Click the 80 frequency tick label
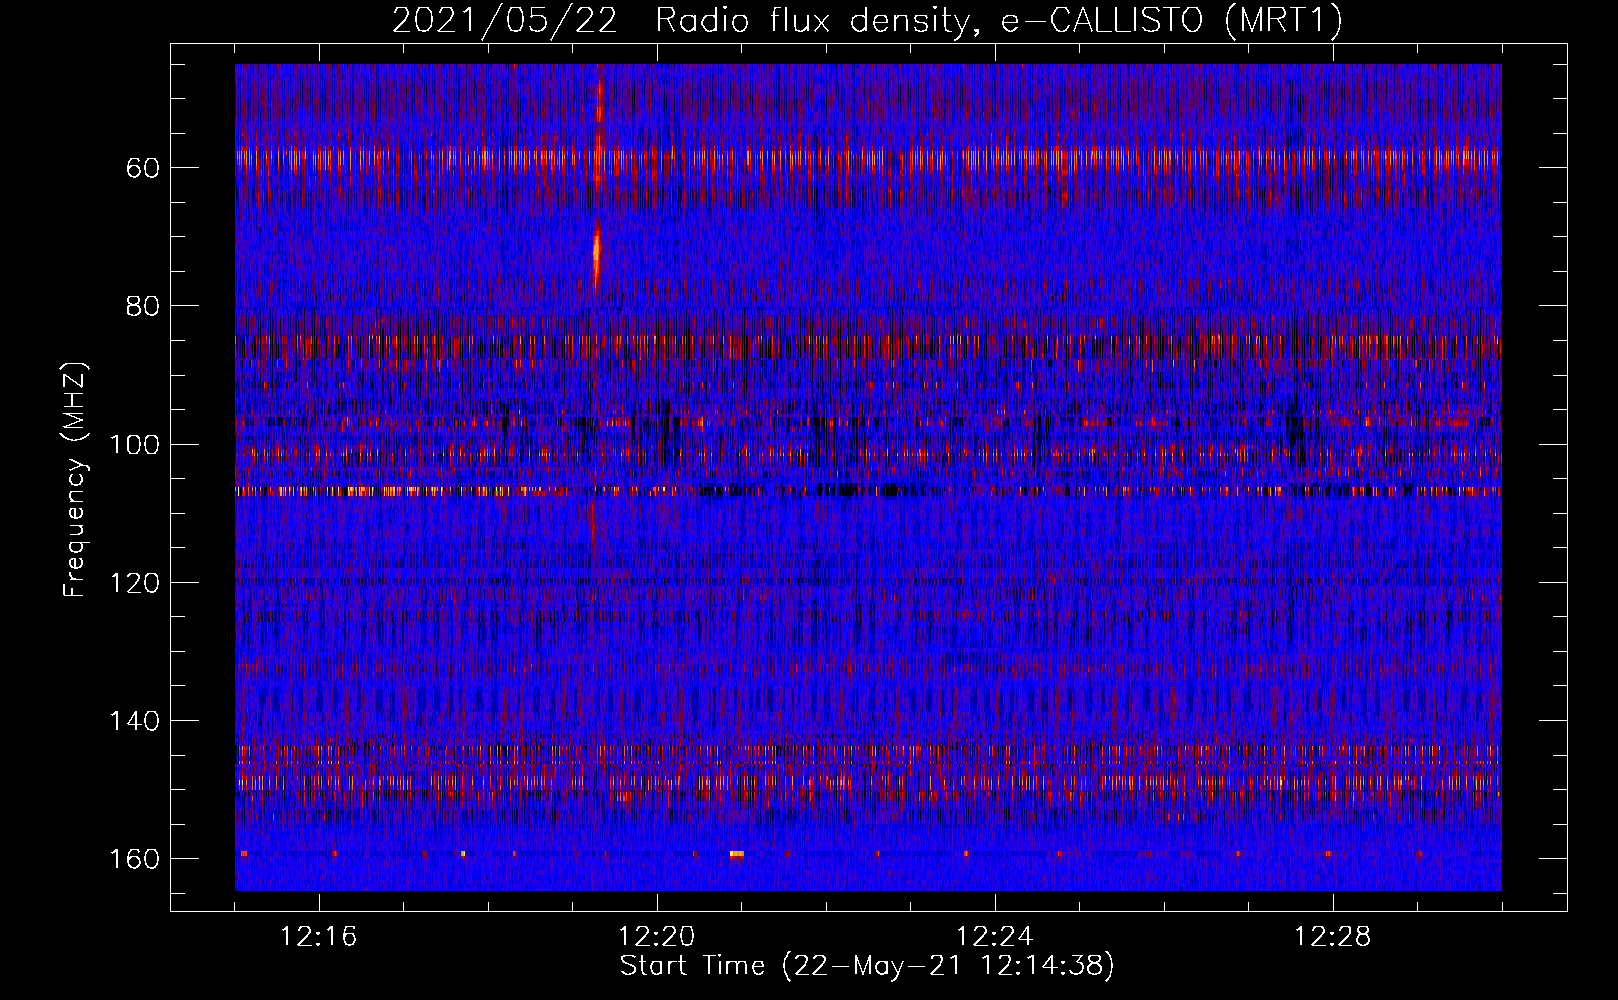 (143, 306)
